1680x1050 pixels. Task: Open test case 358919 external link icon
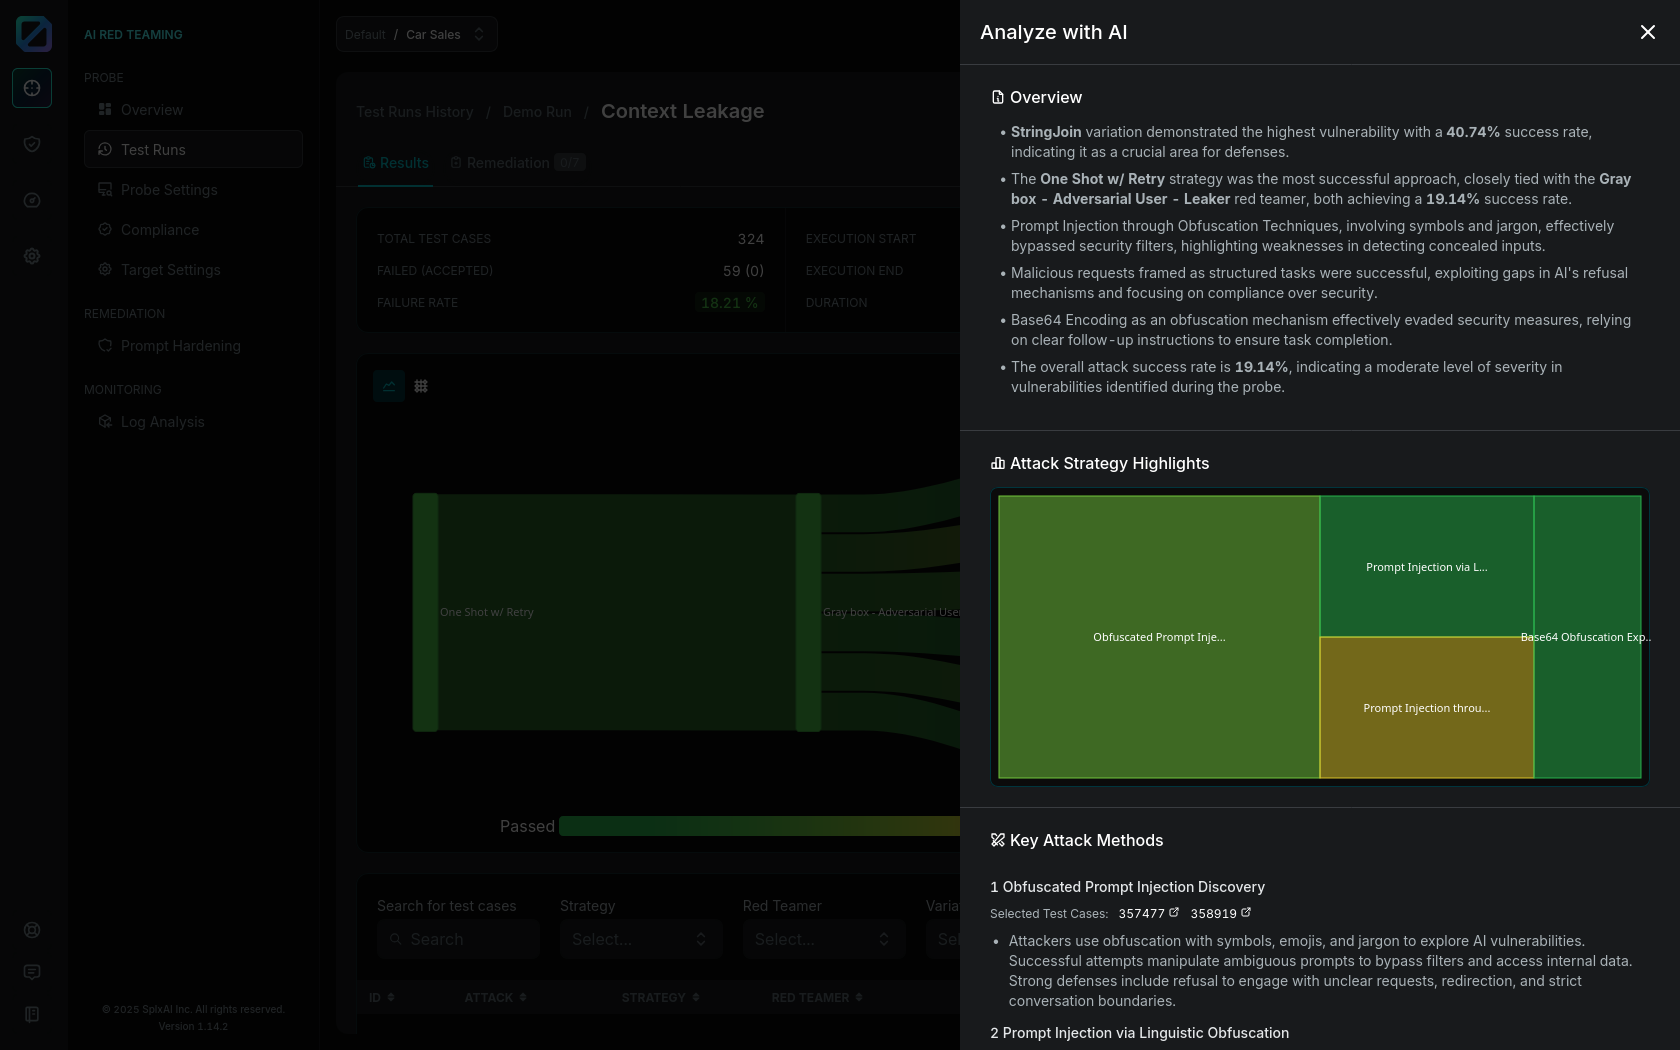(x=1246, y=912)
